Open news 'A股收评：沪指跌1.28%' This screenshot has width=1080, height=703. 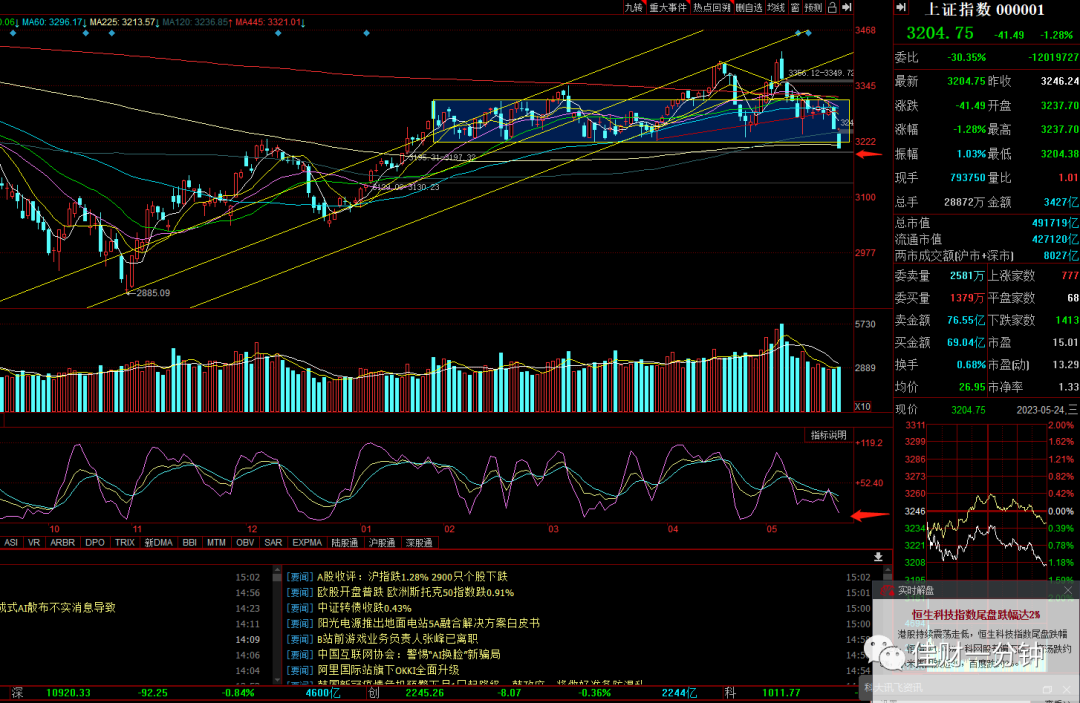(412, 576)
